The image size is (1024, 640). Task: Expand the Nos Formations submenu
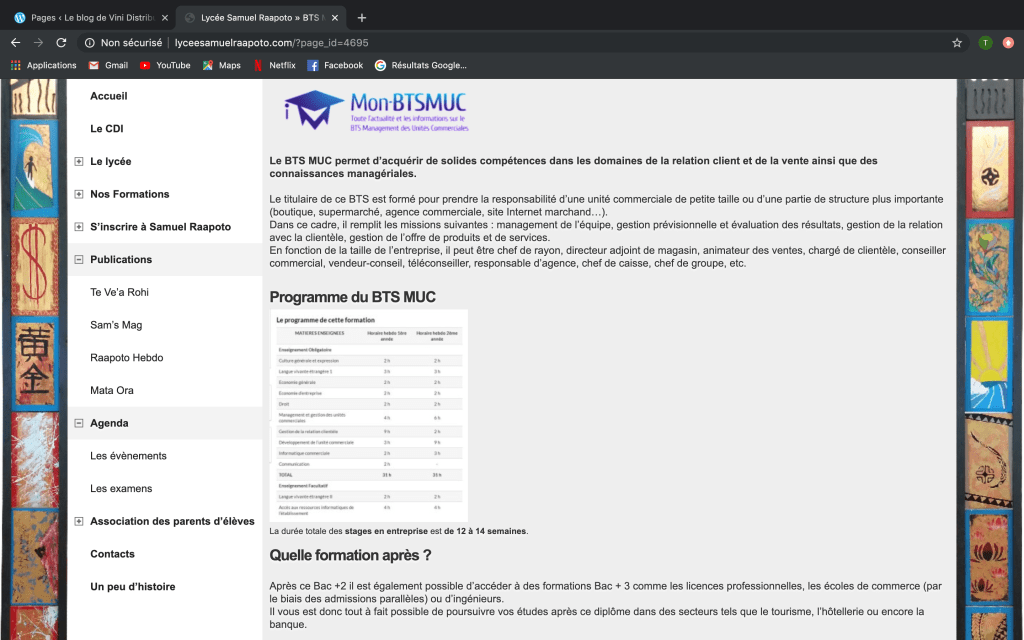pyautogui.click(x=79, y=194)
